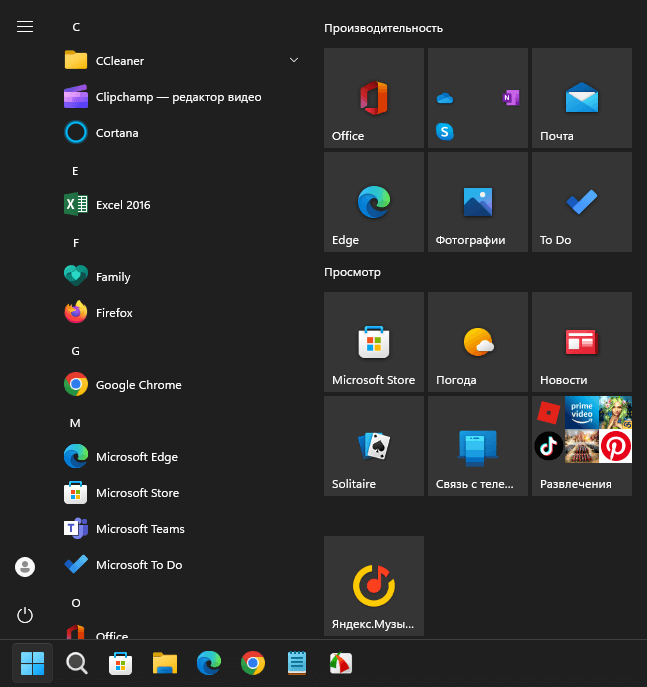The height and width of the screenshot is (687, 647).
Task: Click the Просмотр group title
Action: tap(352, 272)
